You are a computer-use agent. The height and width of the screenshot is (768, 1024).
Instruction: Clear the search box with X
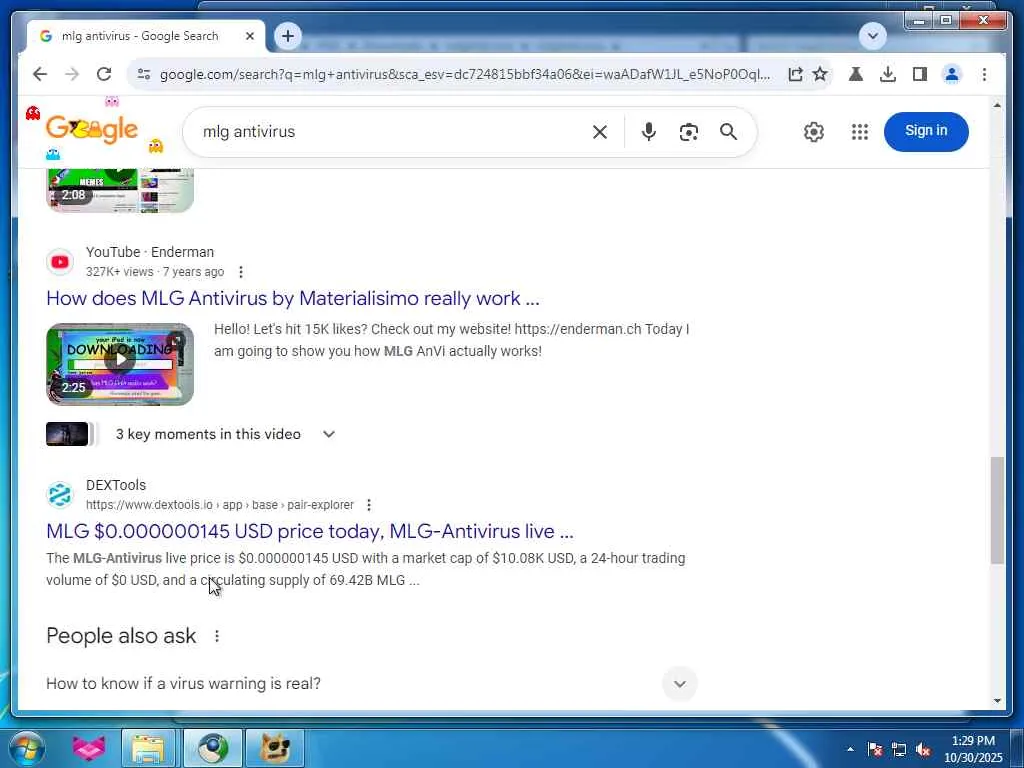[x=600, y=132]
